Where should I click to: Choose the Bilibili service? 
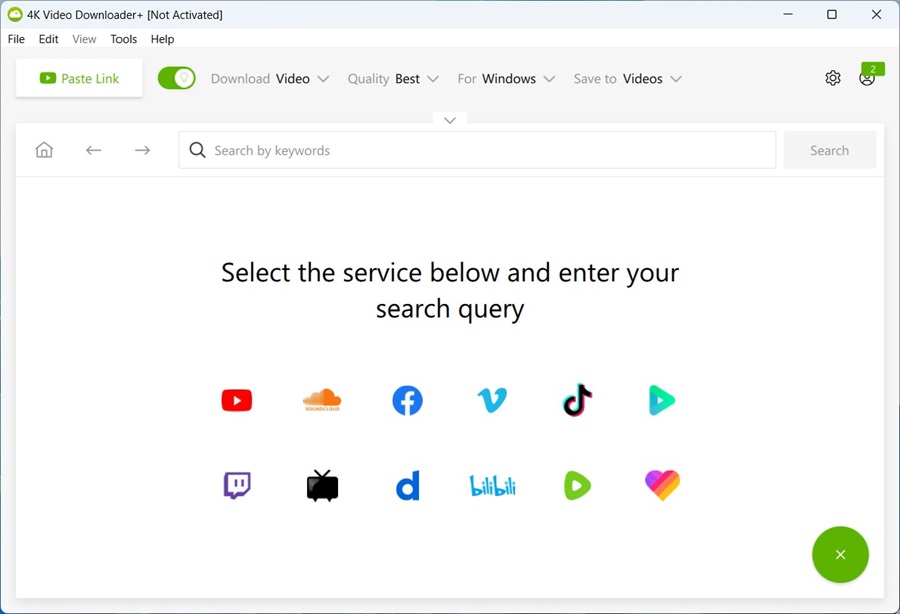492,485
